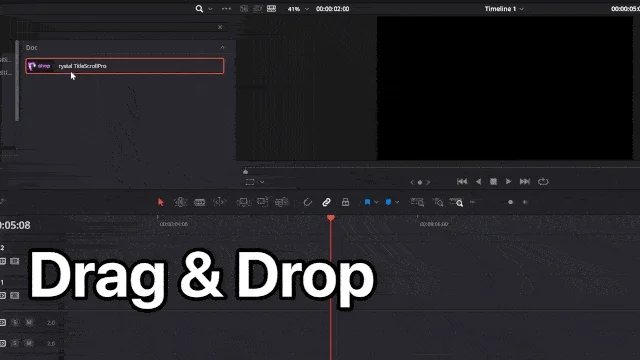Click the Insert Clip toolbar icon

tap(243, 202)
